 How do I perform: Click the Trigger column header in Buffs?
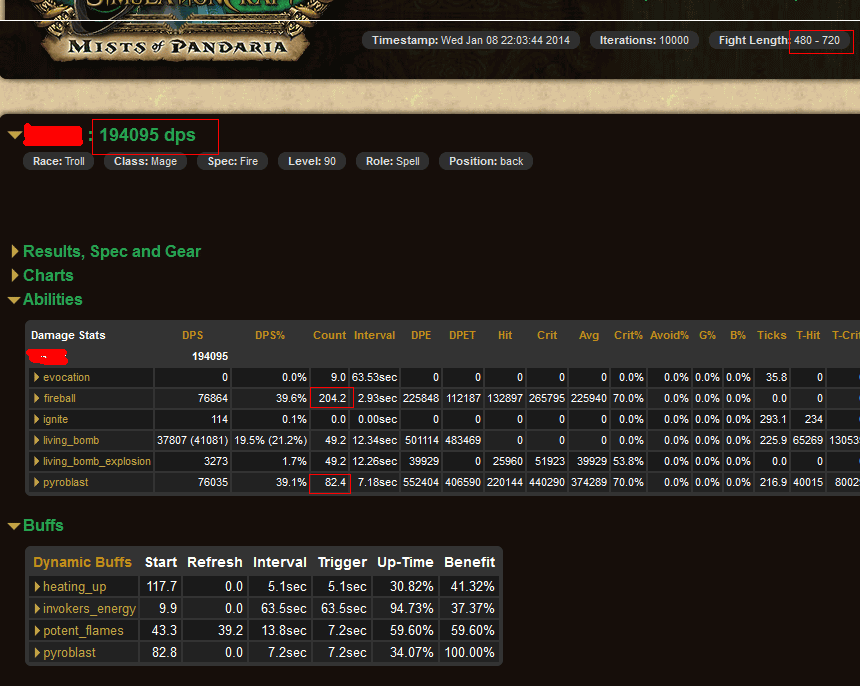coord(342,562)
